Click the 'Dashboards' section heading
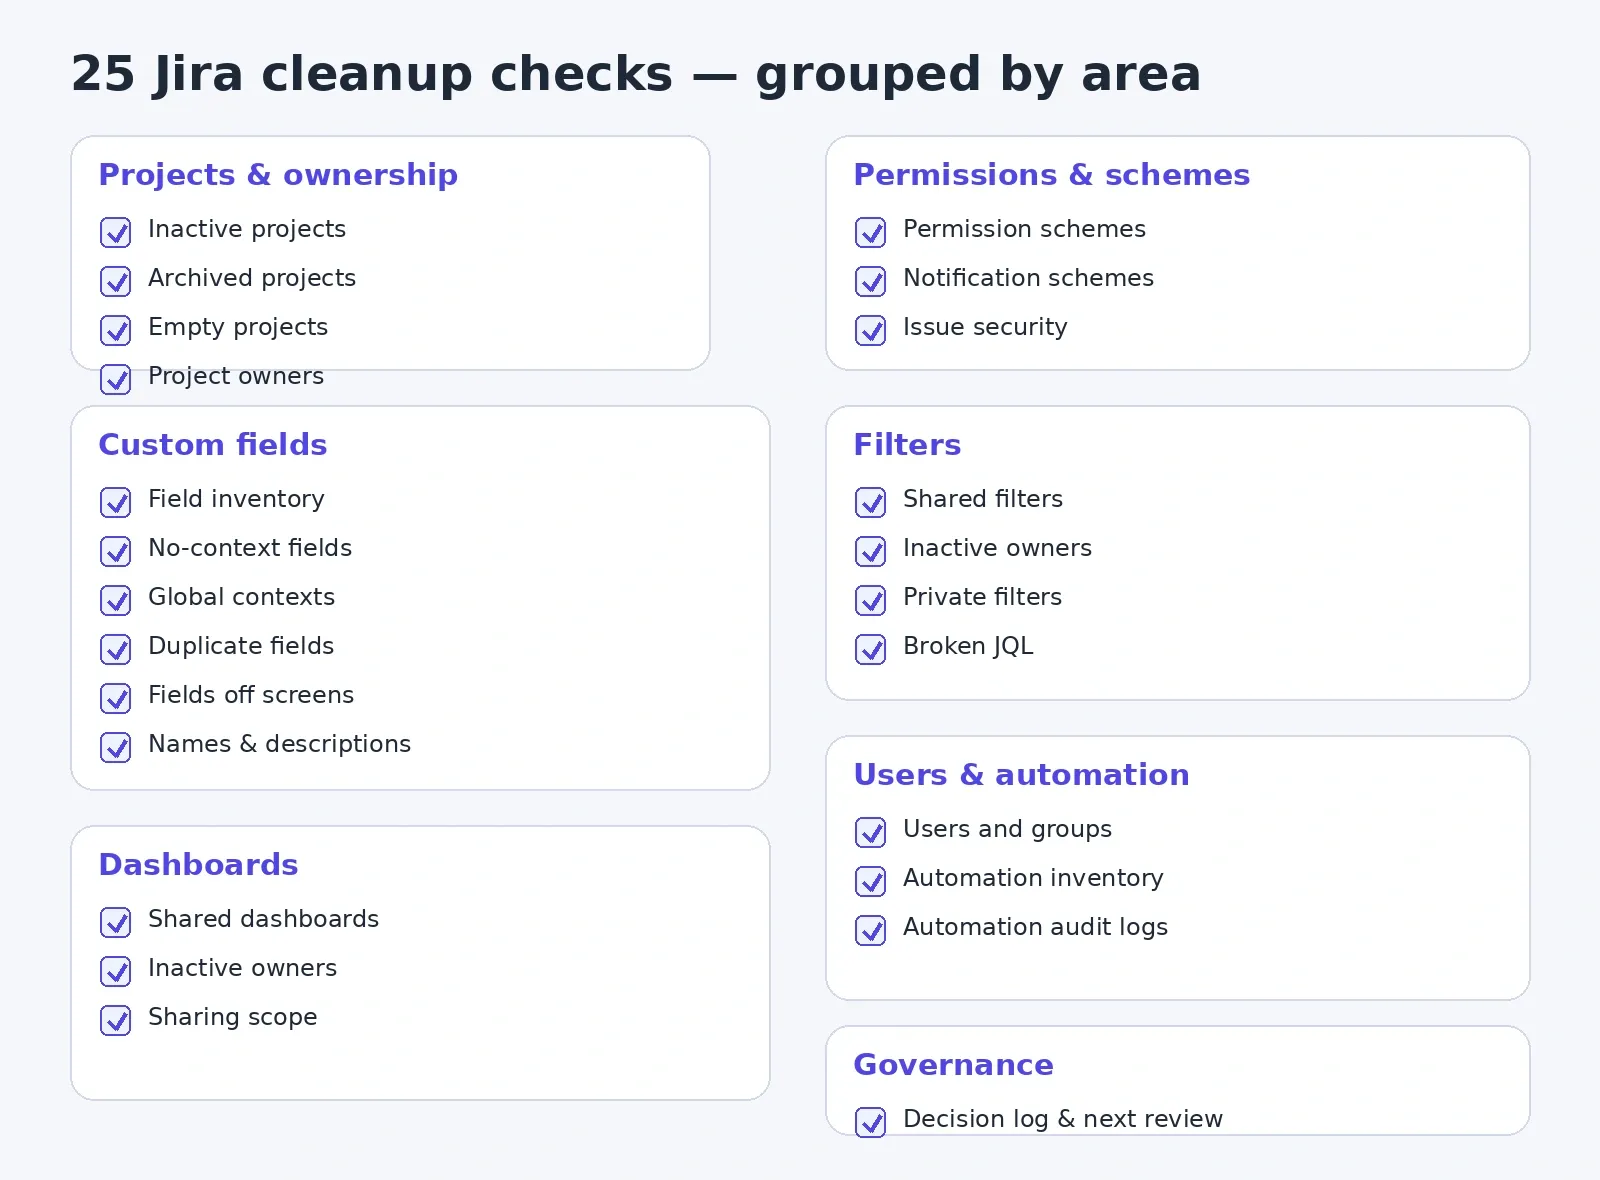The width and height of the screenshot is (1600, 1180). (198, 865)
